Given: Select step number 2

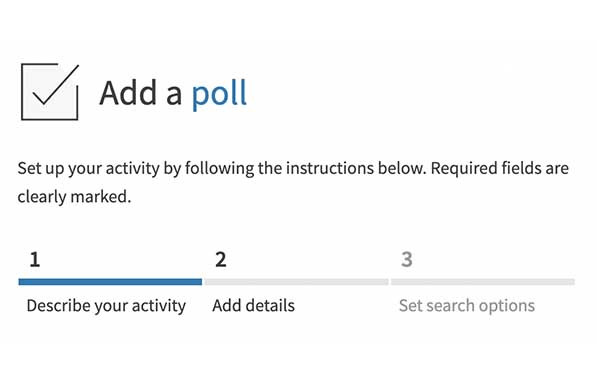Looking at the screenshot, I should 221,260.
